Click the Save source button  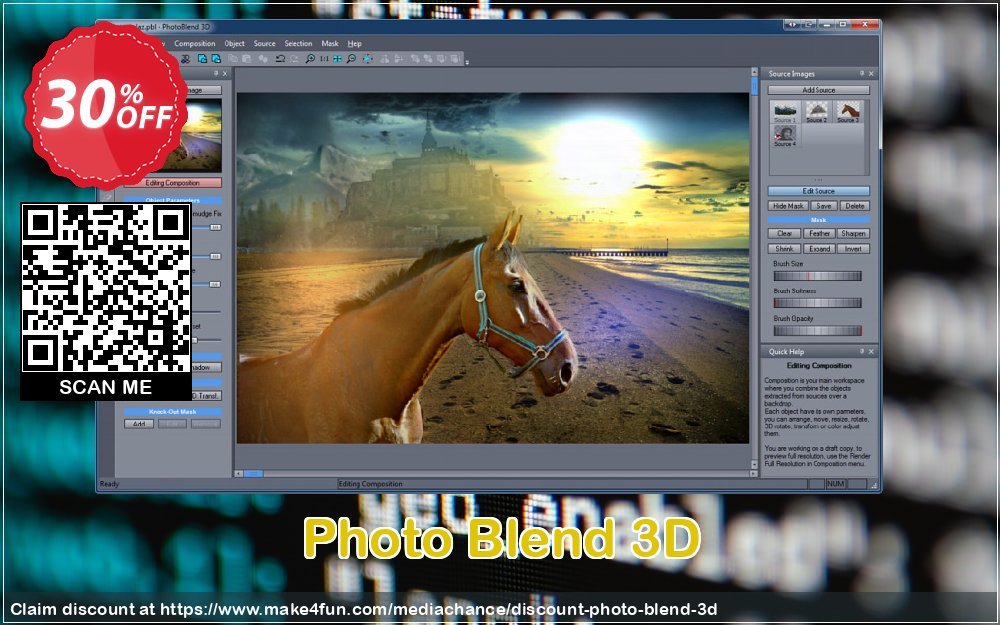point(824,206)
